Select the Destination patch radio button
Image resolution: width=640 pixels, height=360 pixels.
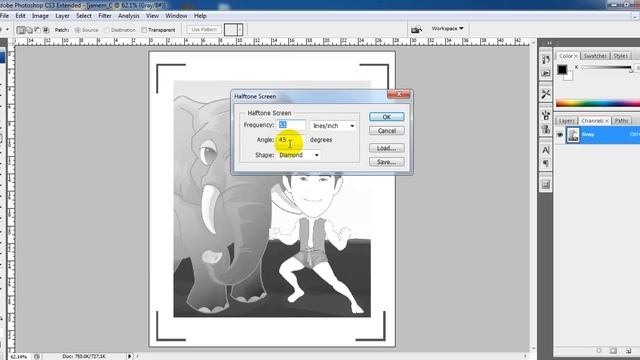(x=107, y=30)
